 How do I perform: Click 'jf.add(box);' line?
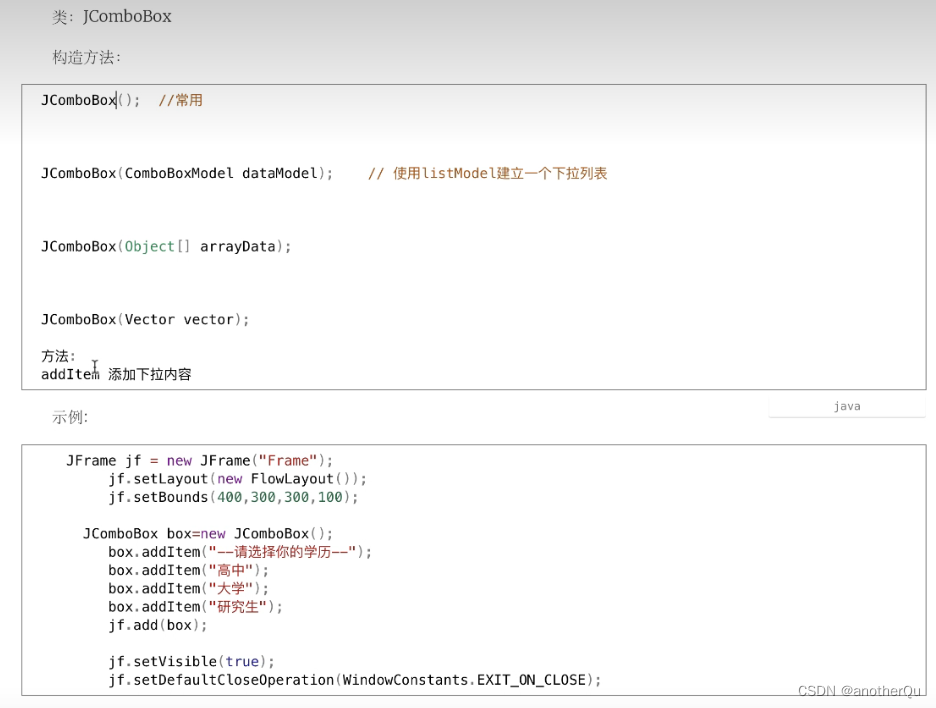point(158,625)
